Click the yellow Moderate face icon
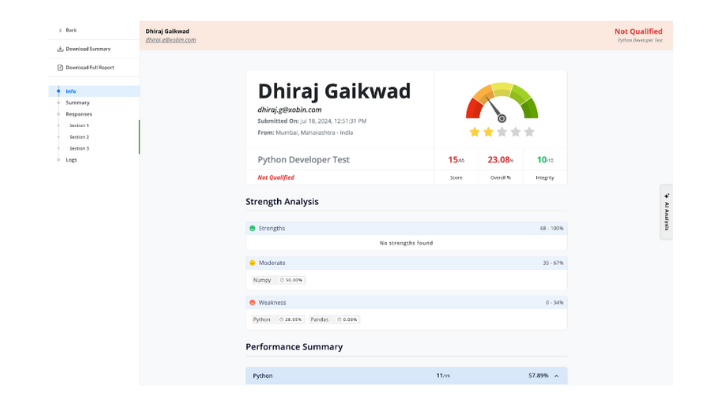 [x=252, y=262]
